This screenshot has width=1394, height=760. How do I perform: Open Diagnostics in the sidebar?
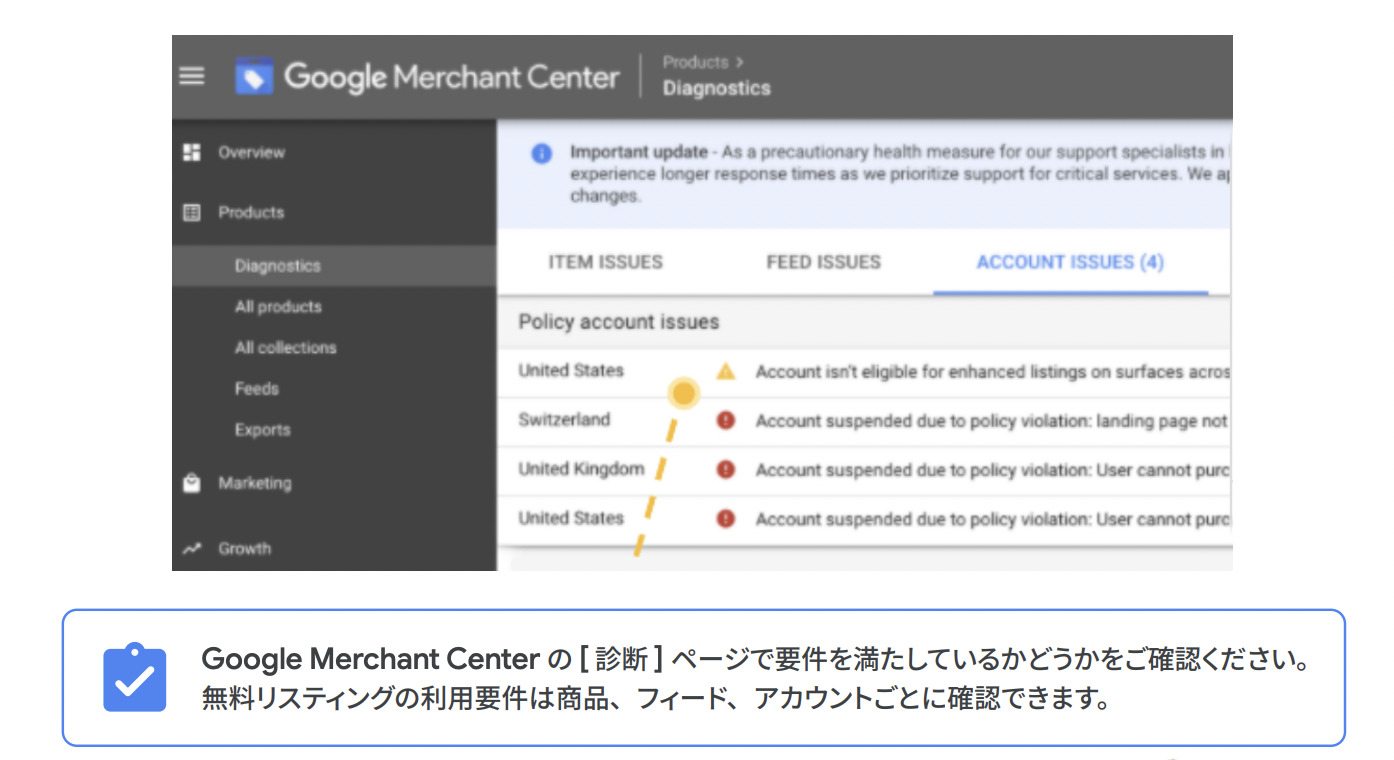pos(278,266)
